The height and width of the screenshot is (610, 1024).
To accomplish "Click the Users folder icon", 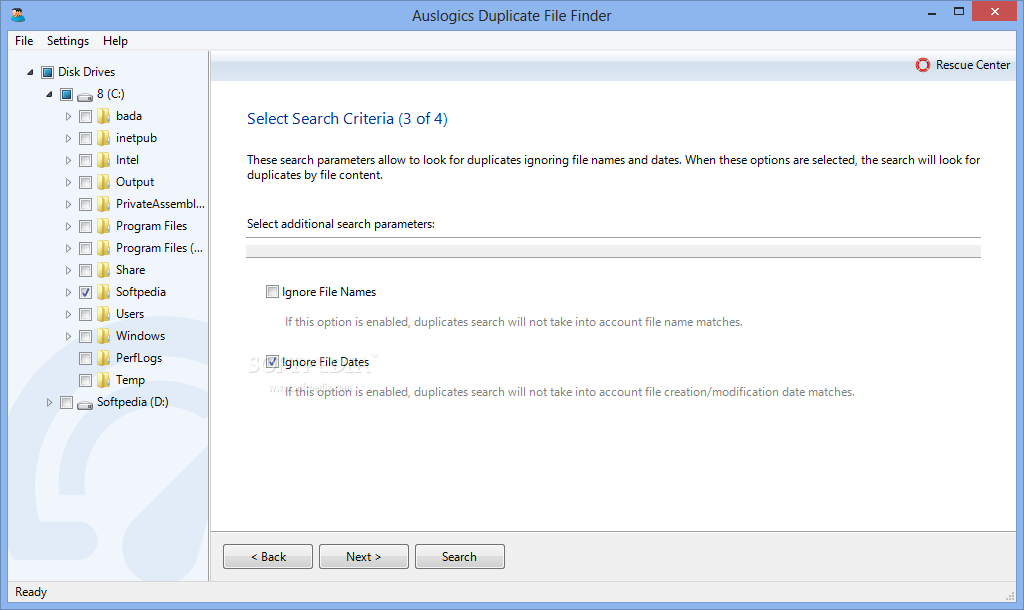I will pos(103,314).
